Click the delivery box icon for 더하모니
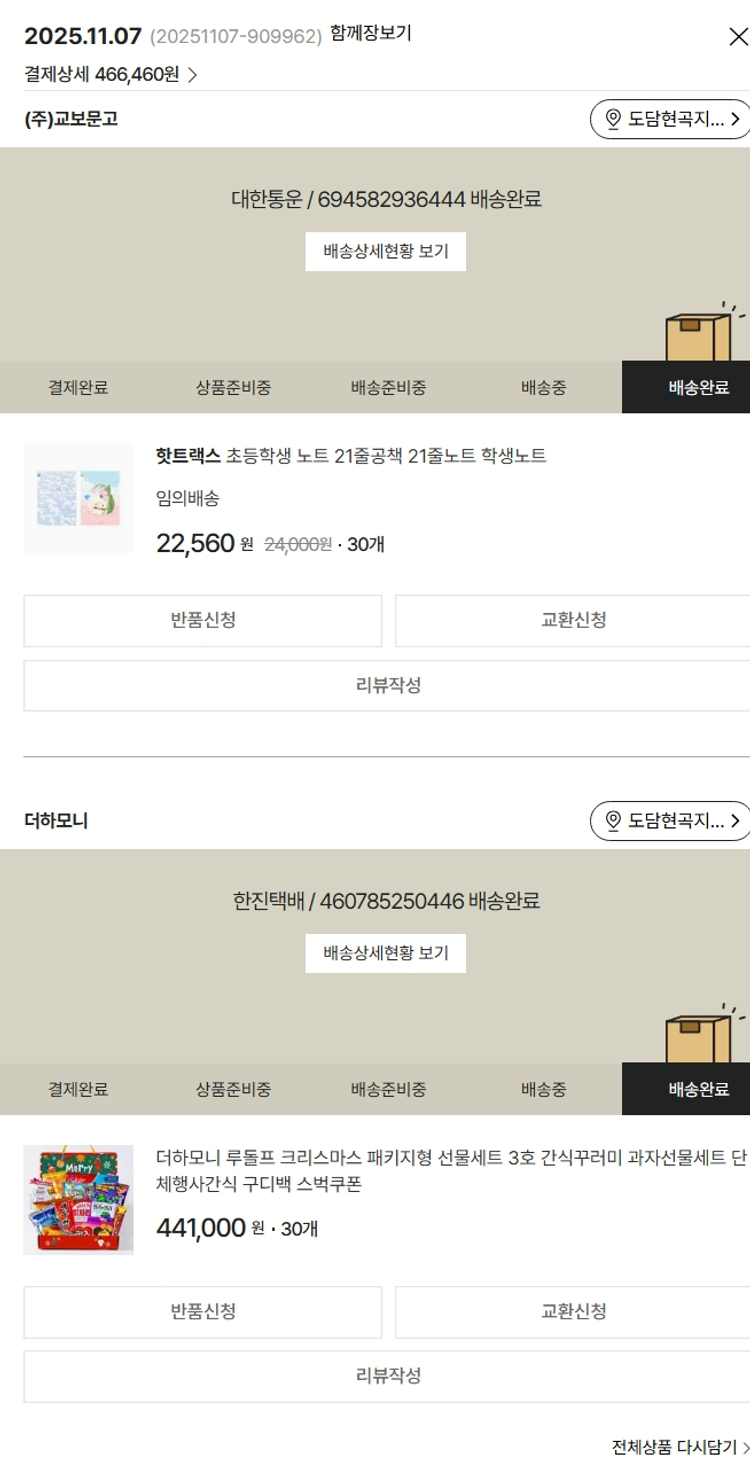750x1471 pixels. tap(699, 1037)
